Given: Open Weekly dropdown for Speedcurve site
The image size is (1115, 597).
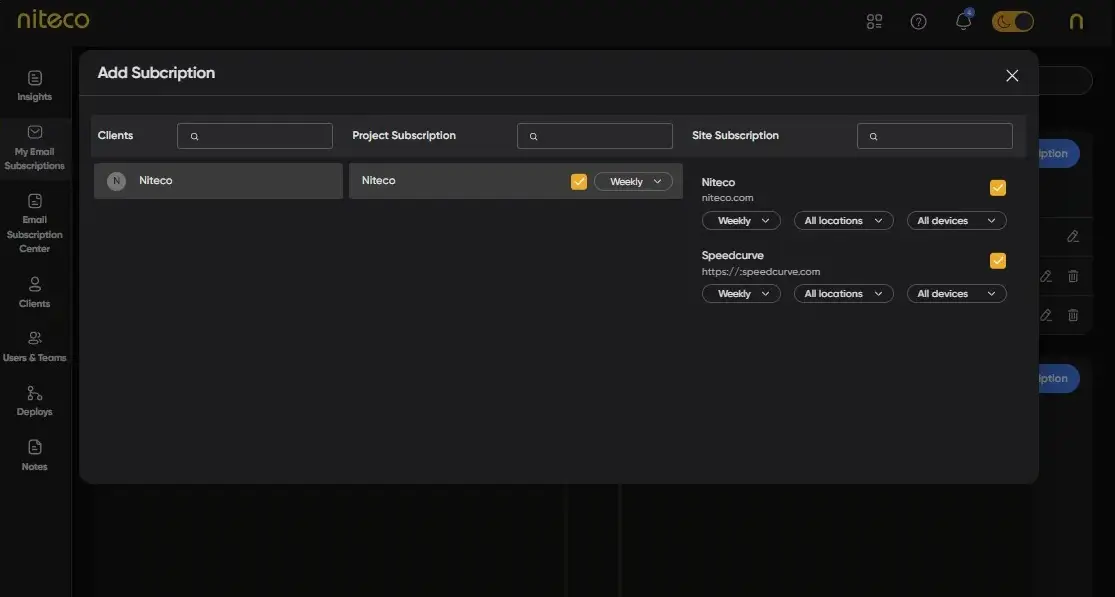Looking at the screenshot, I should click(x=741, y=294).
